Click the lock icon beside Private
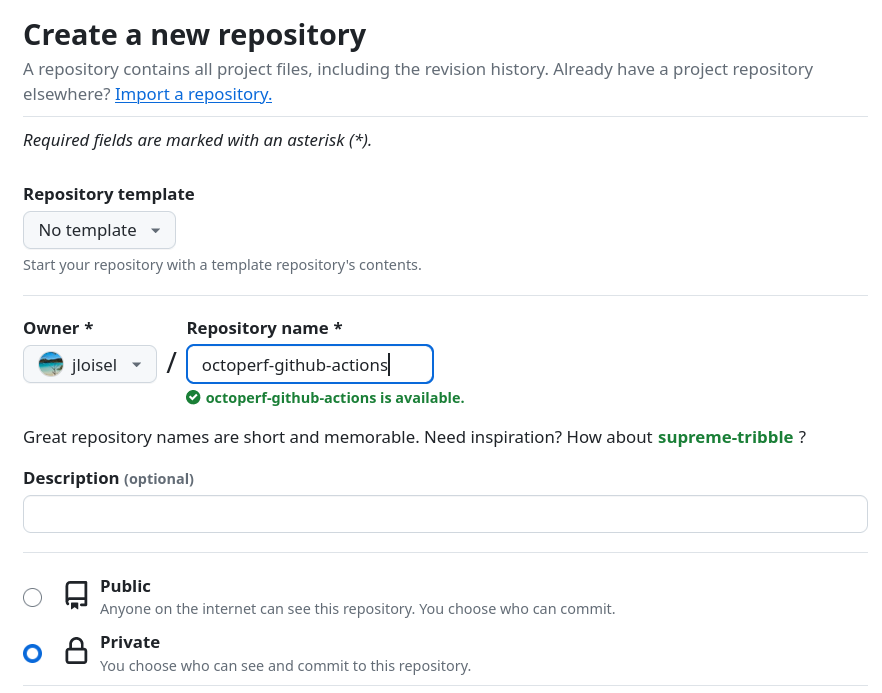The height and width of the screenshot is (693, 882). pyautogui.click(x=75, y=652)
